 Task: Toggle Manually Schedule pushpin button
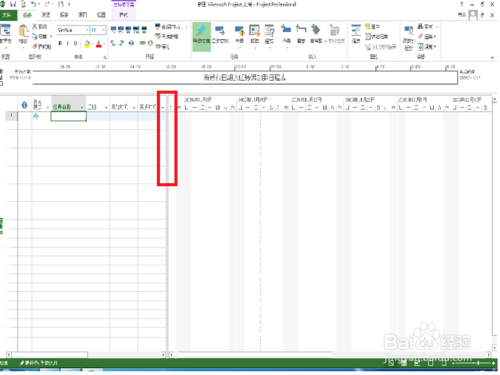coord(201,37)
